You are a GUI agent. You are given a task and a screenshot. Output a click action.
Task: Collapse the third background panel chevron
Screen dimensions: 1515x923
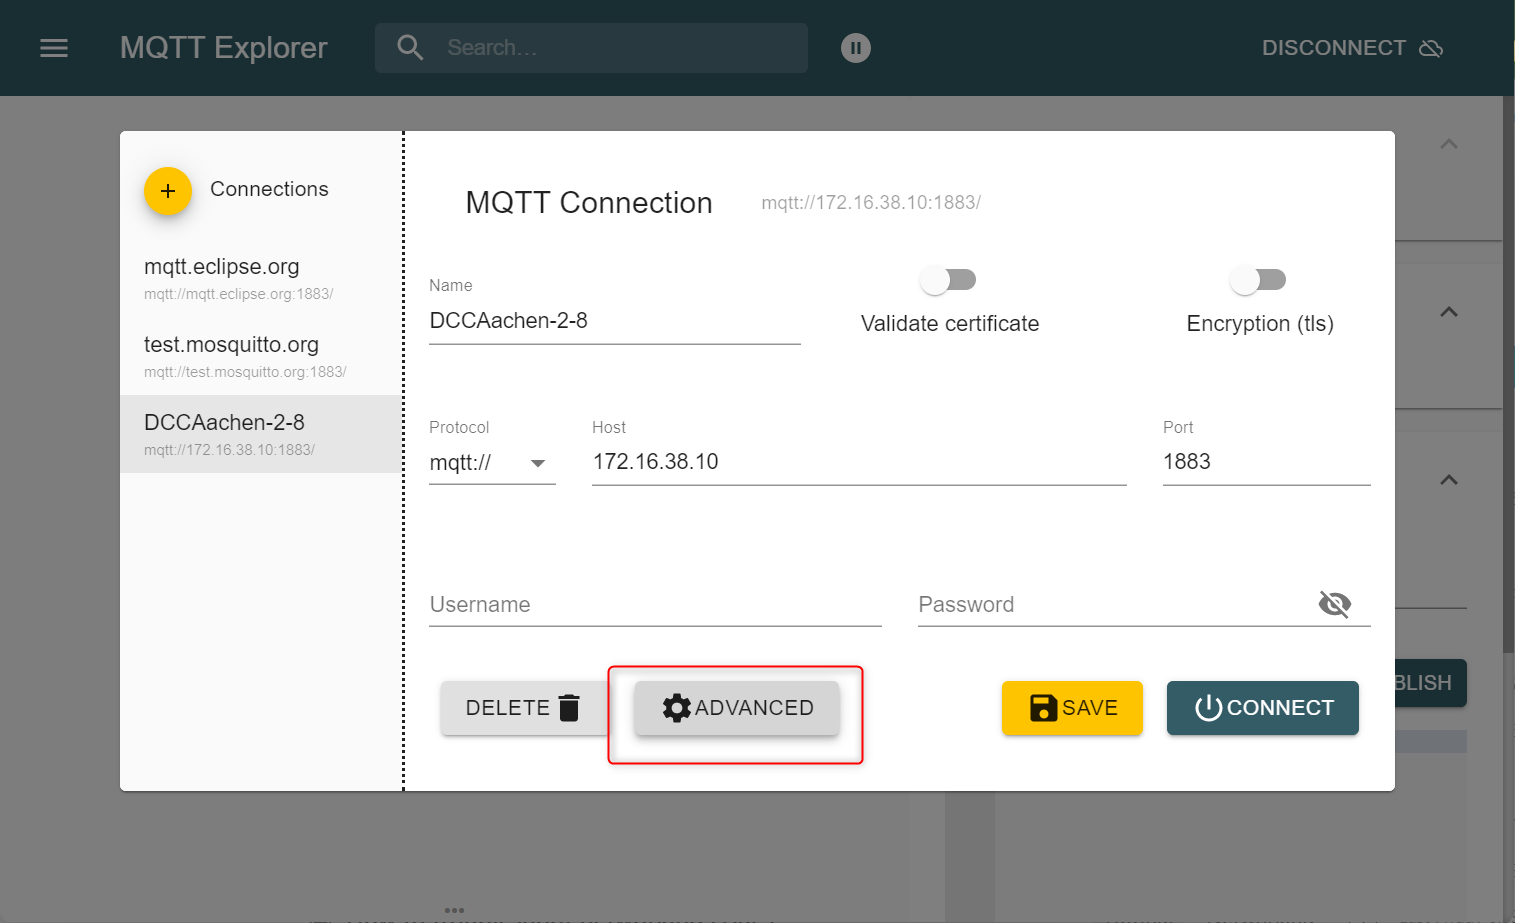pos(1448,480)
